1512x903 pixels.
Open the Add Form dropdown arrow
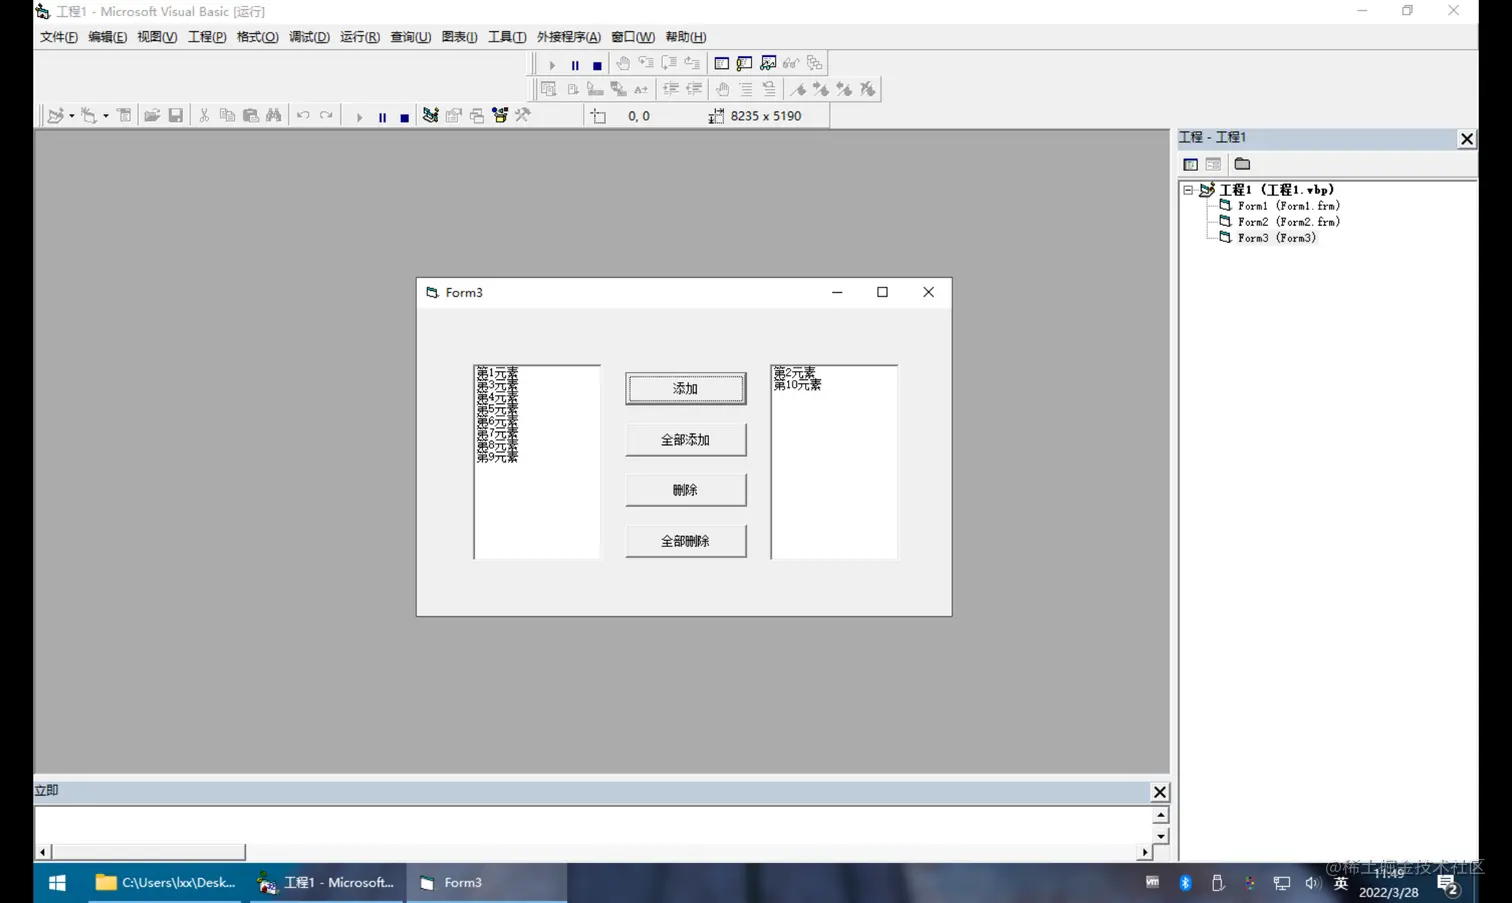(106, 116)
